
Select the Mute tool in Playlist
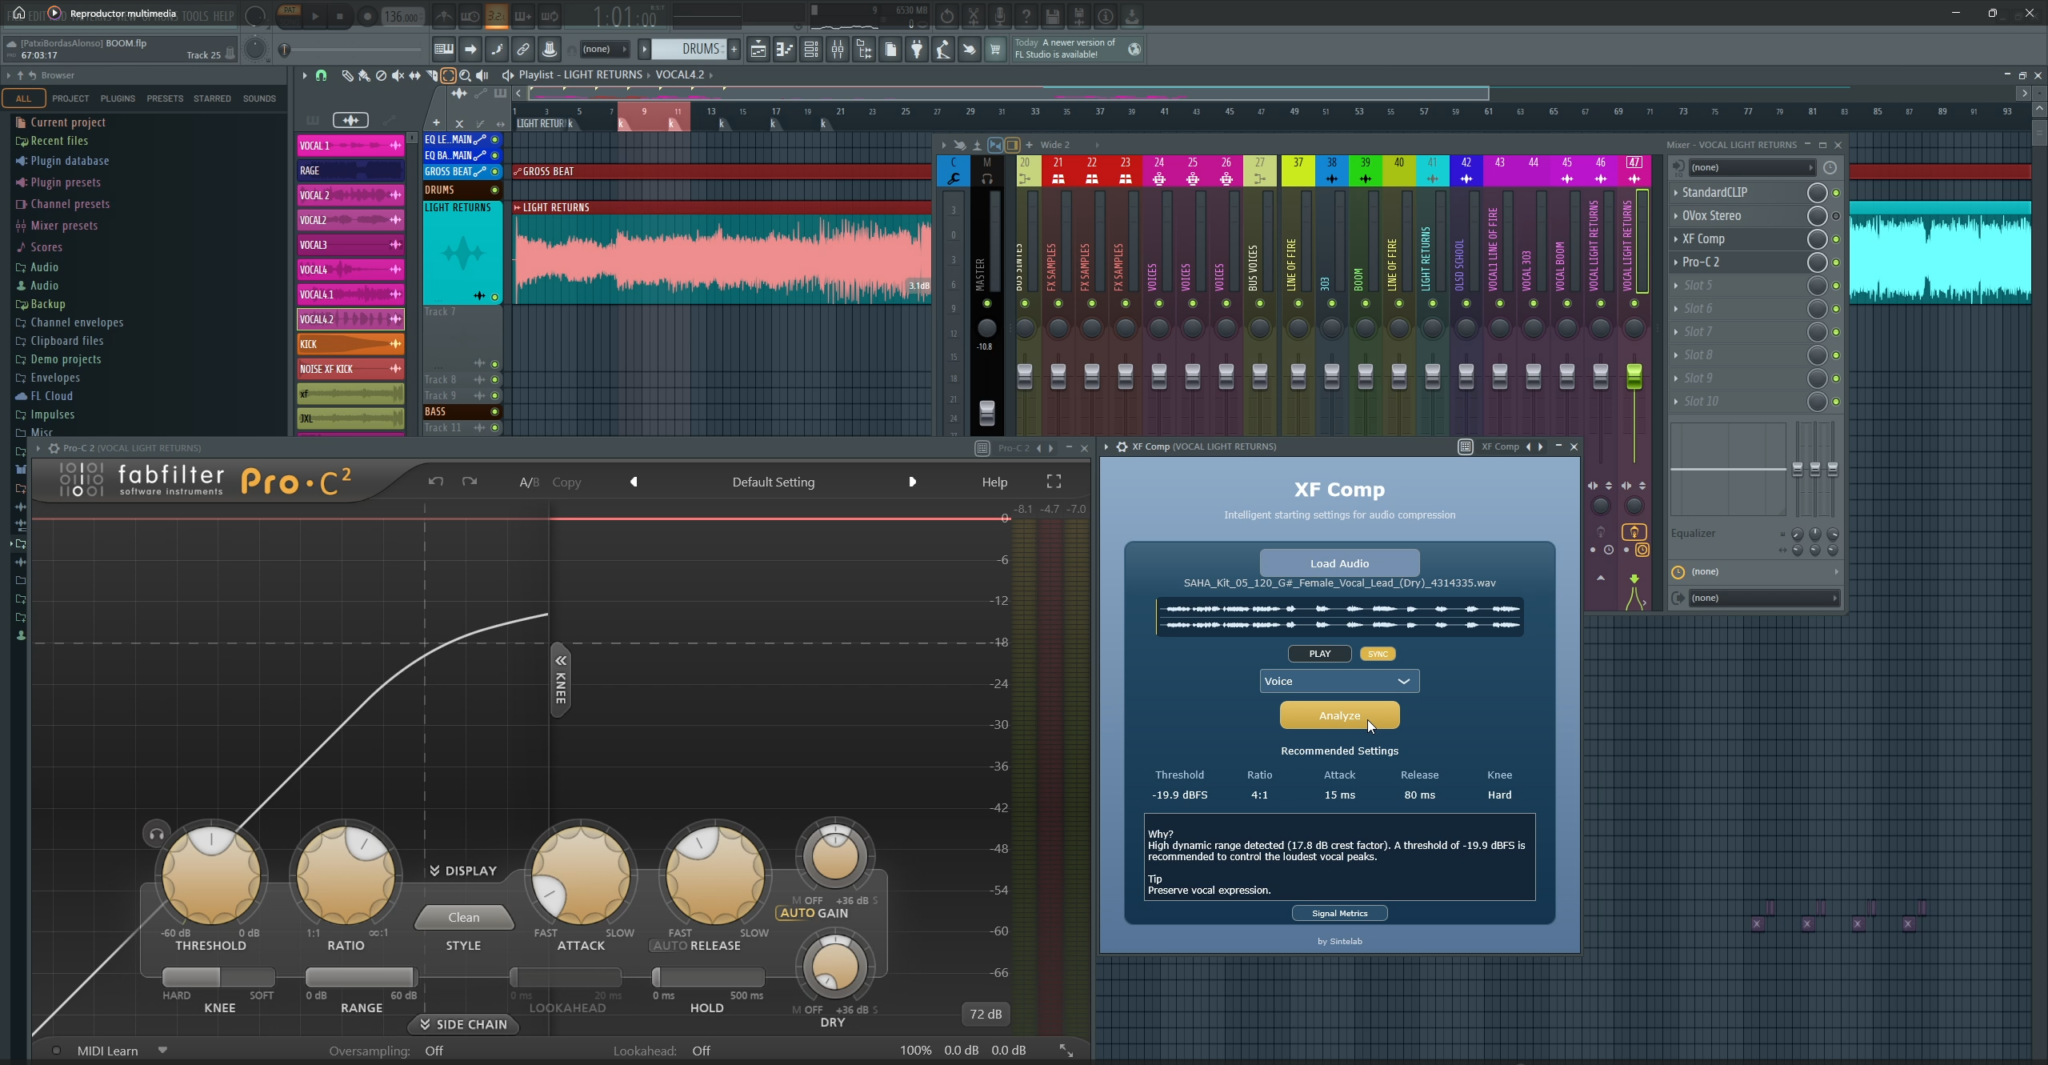point(397,75)
